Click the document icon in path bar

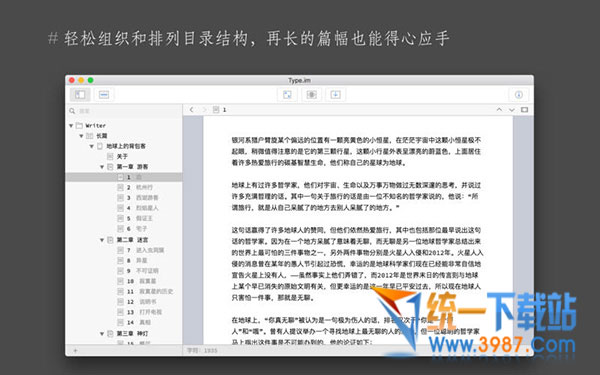216,110
